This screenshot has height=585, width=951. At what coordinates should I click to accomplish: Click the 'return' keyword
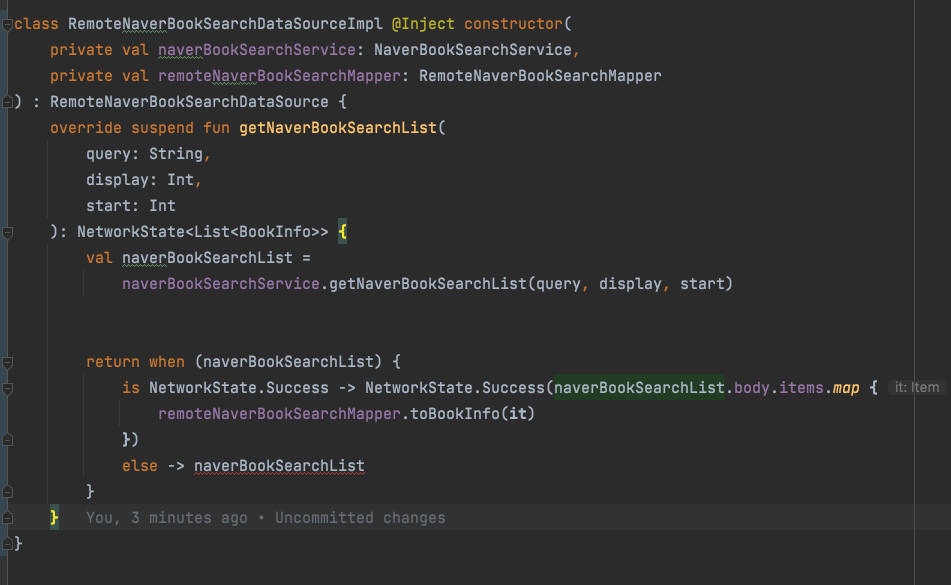coord(113,362)
